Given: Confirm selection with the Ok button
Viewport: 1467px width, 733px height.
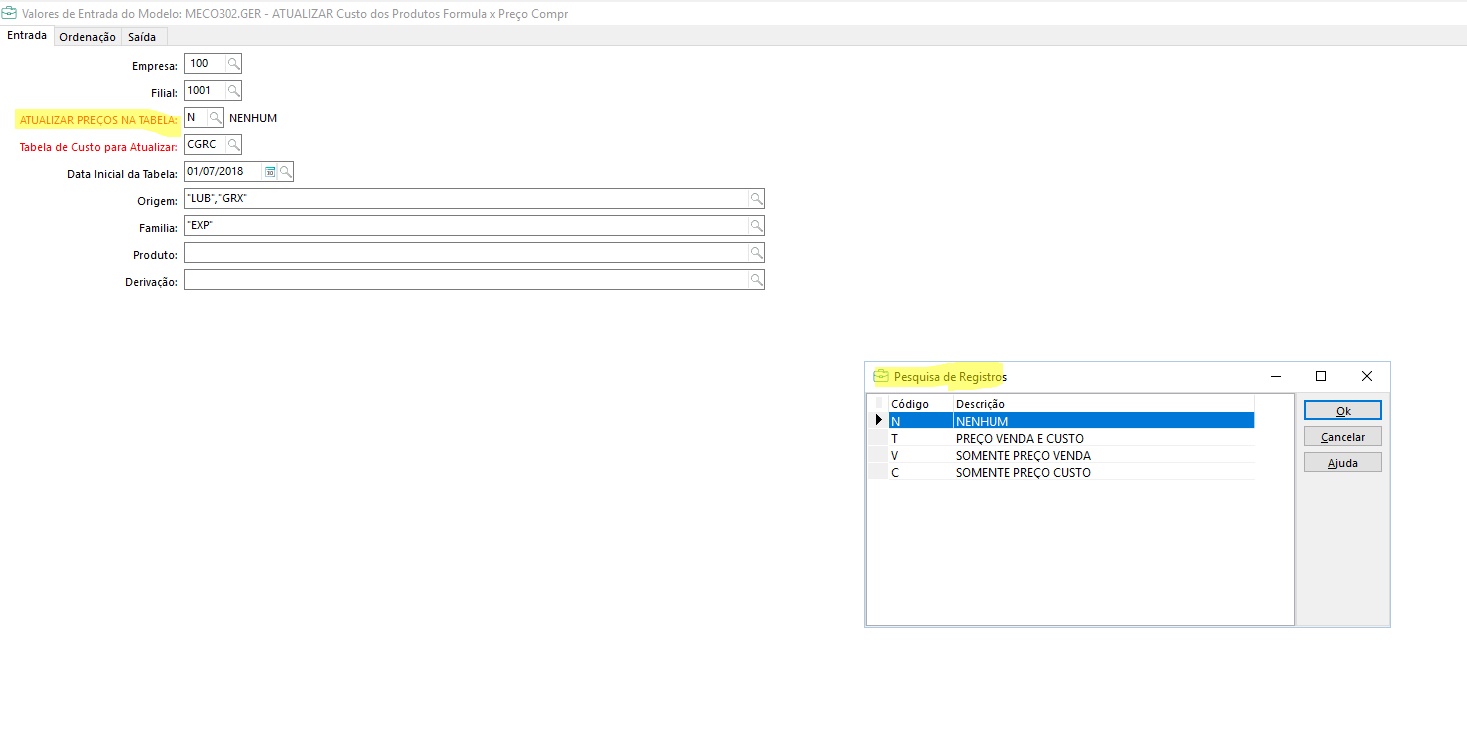Looking at the screenshot, I should point(1343,411).
